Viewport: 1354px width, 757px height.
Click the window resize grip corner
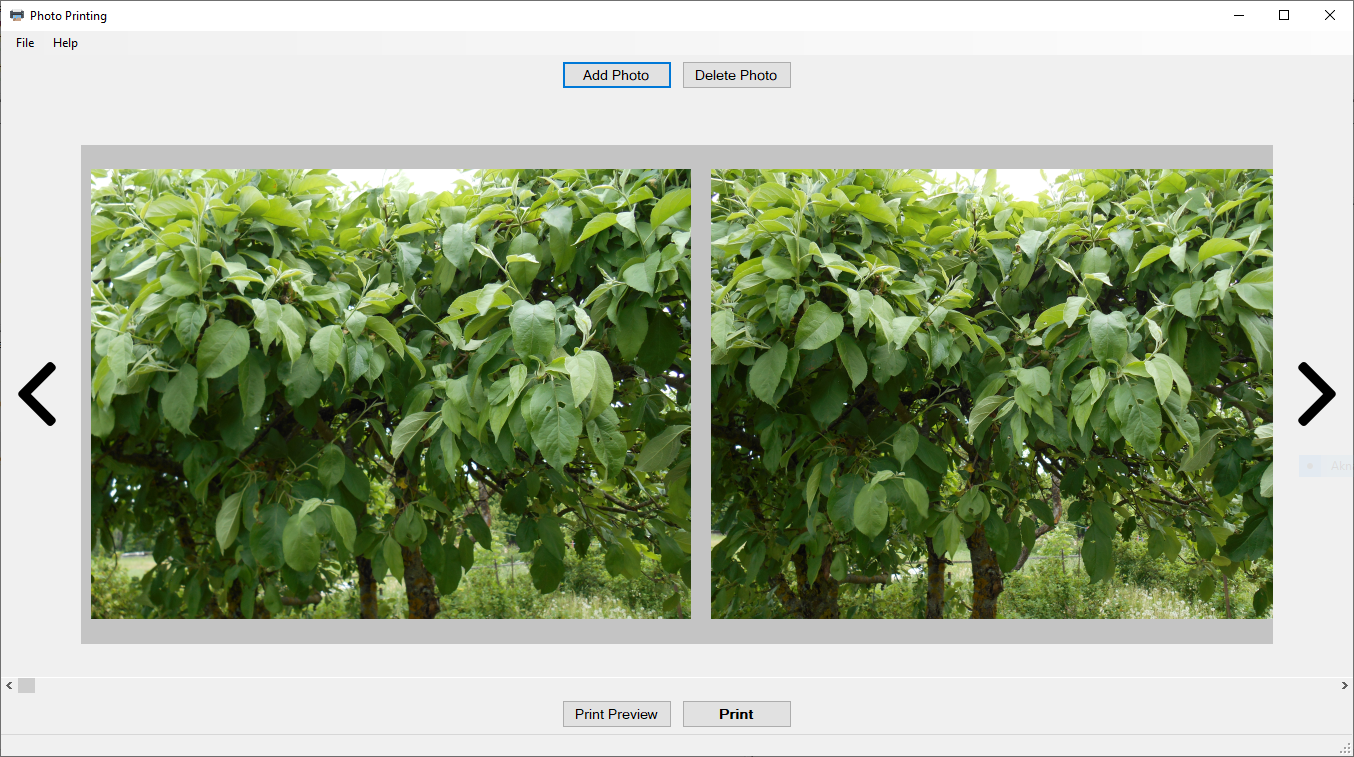tap(1345, 748)
